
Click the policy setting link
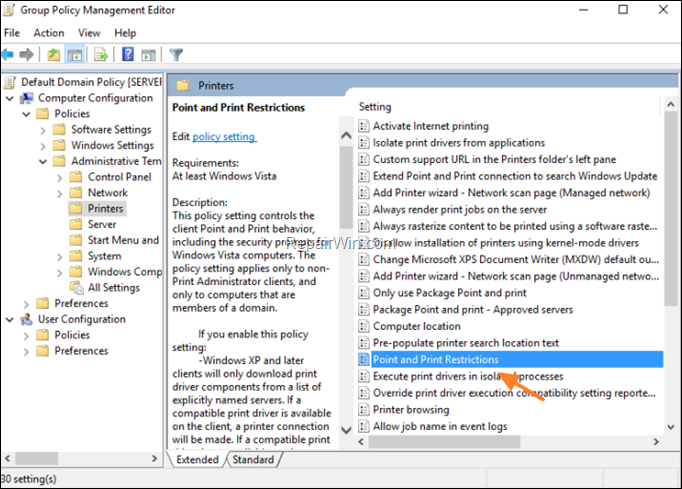[x=224, y=137]
